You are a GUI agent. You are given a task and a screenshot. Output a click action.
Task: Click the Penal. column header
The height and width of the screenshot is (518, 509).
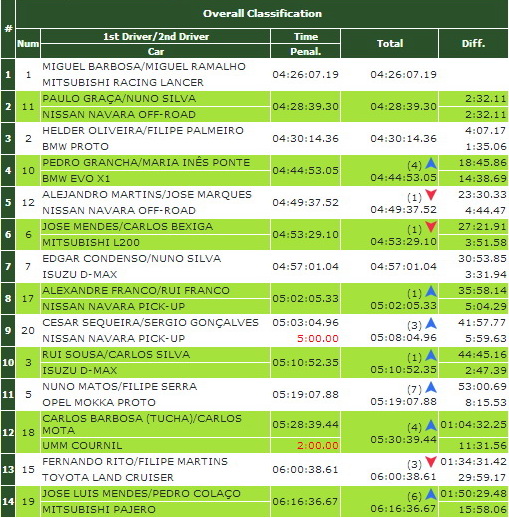click(305, 51)
